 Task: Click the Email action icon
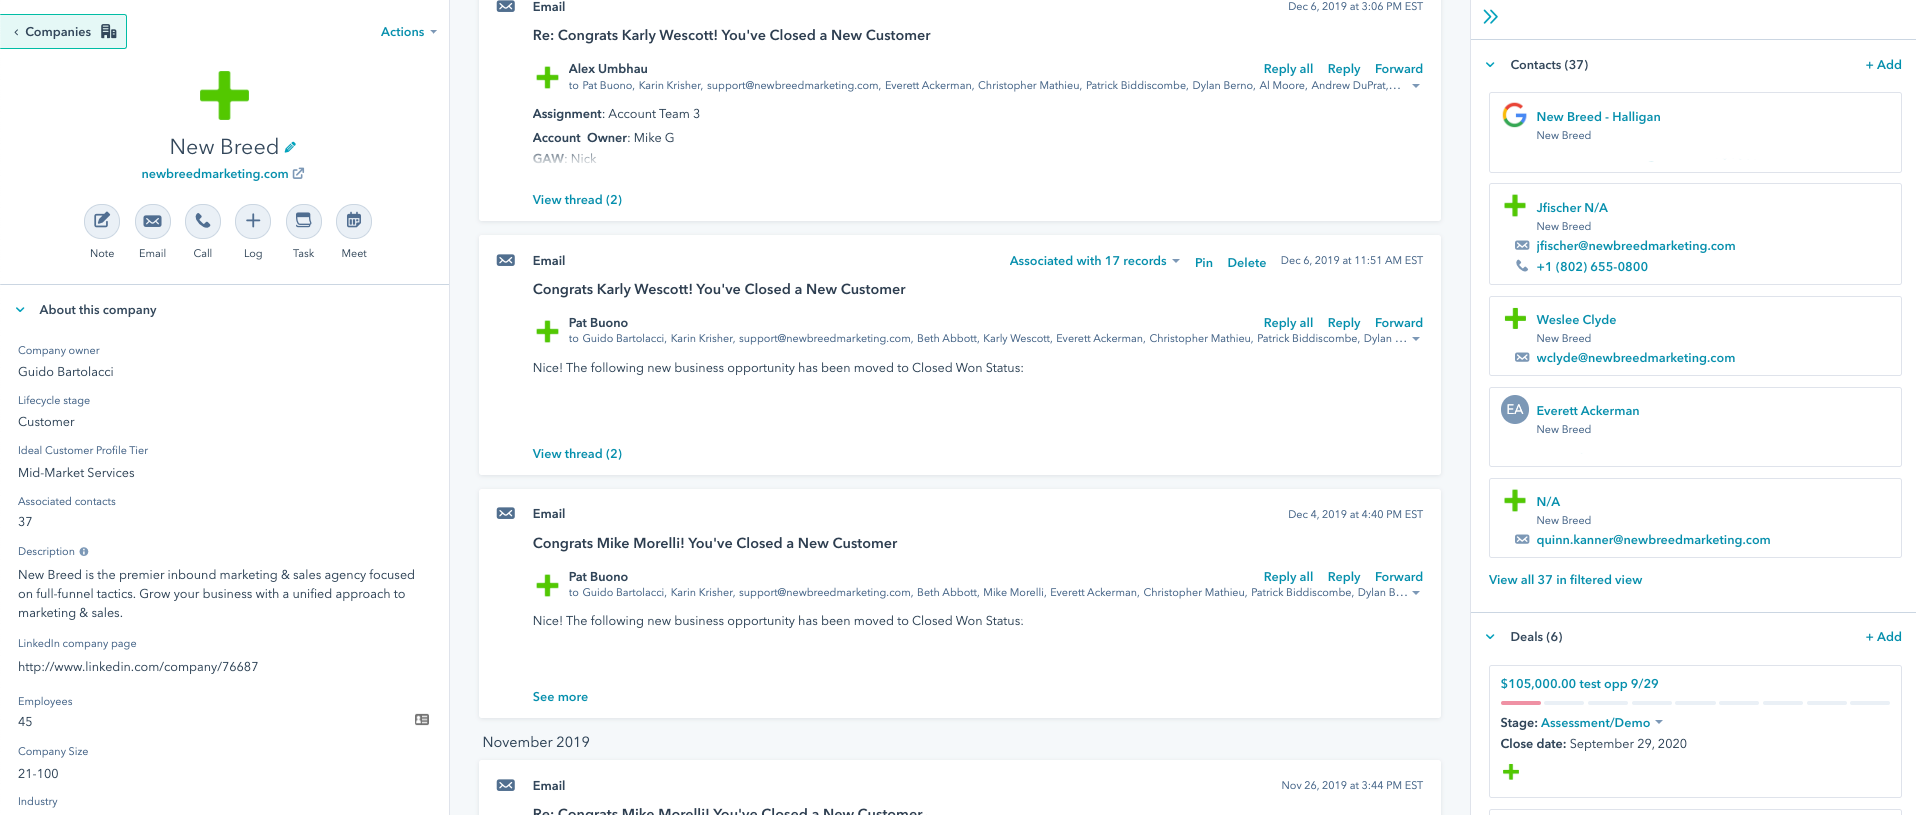[152, 221]
